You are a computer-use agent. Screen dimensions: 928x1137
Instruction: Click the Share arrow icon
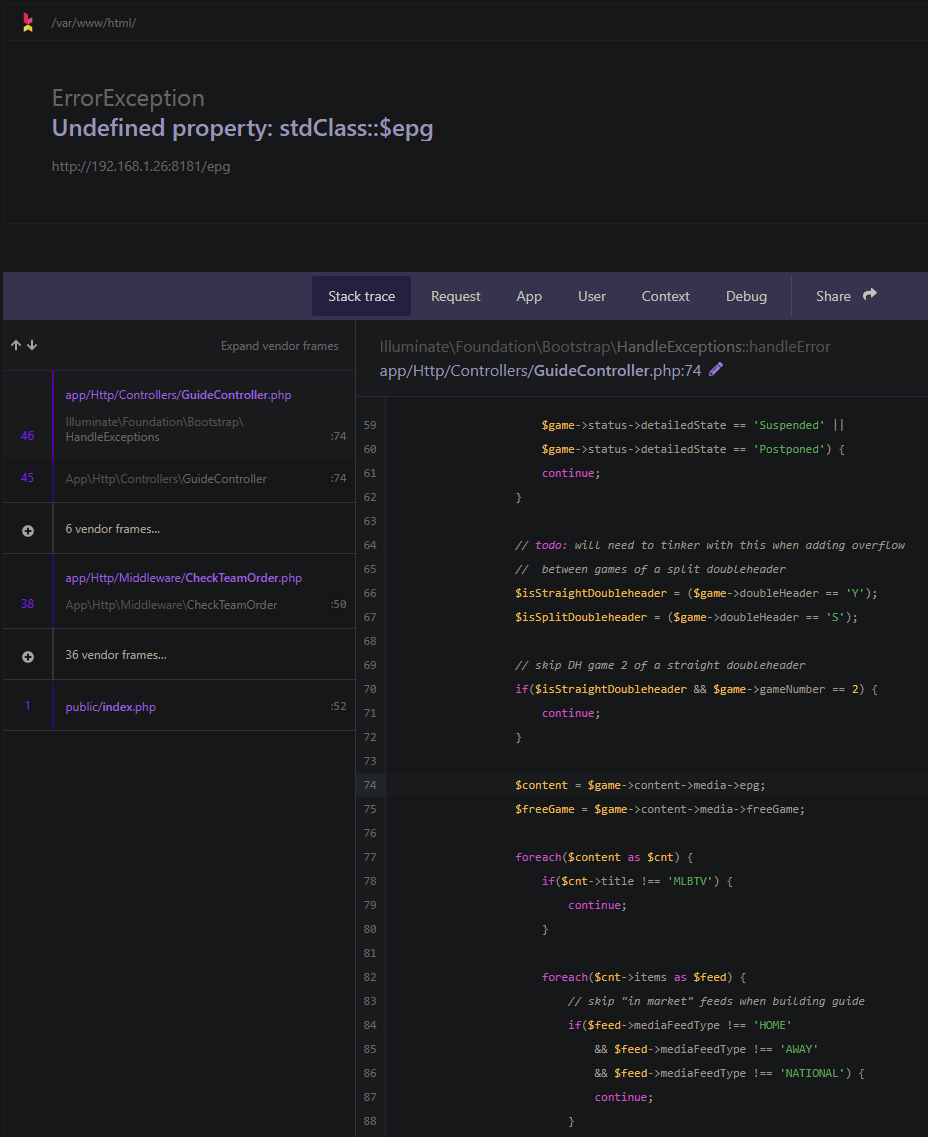pyautogui.click(x=870, y=295)
